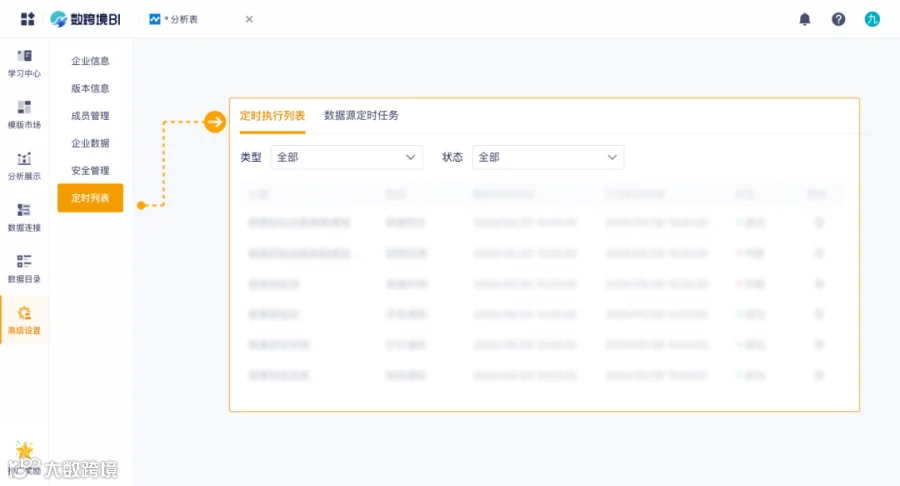
Task: Open 安全管理 settings page
Action: click(90, 170)
